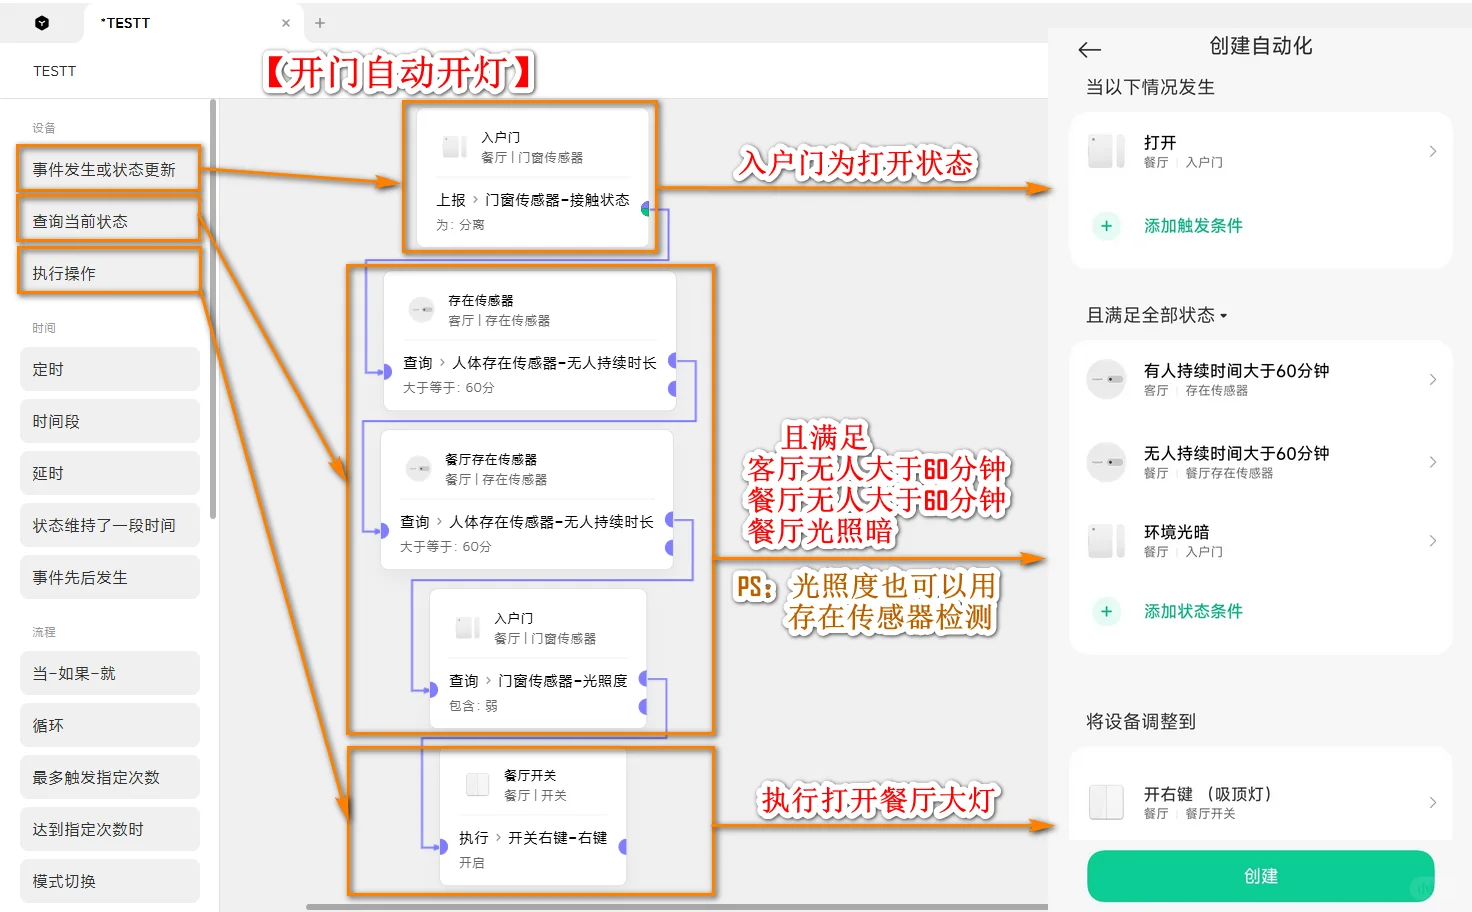Click the door sensor icon on the 环境光暗 condition
The image size is (1472, 912).
coord(1106,540)
